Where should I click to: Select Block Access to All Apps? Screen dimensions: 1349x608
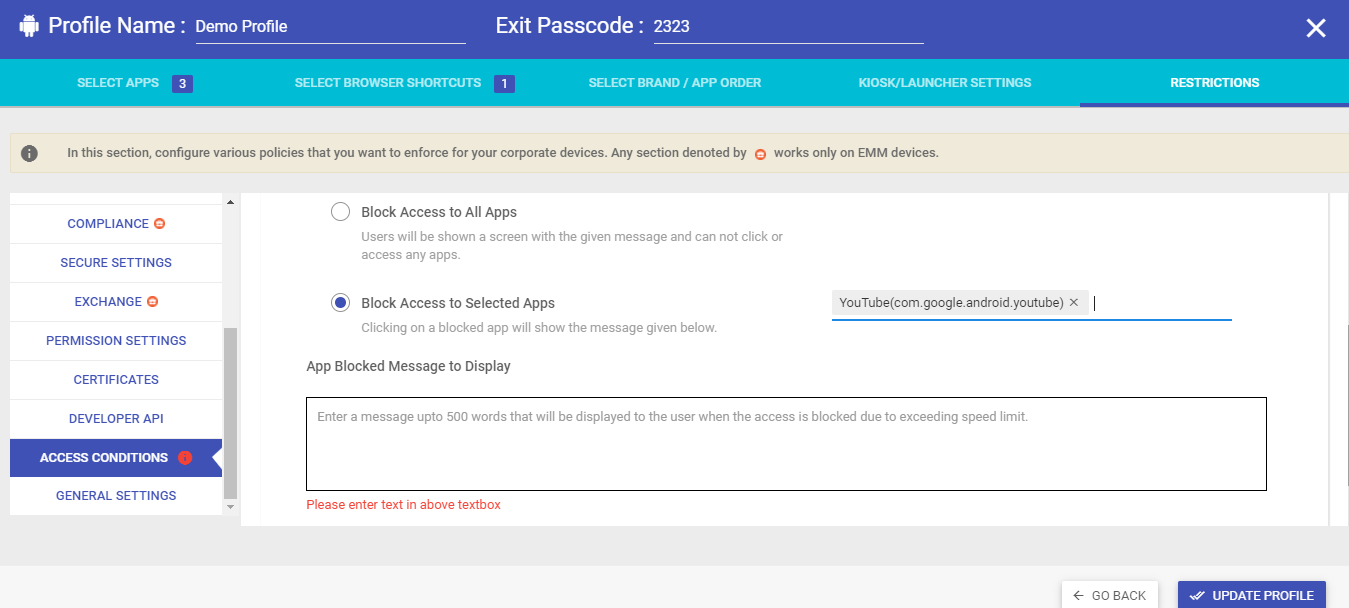tap(340, 211)
